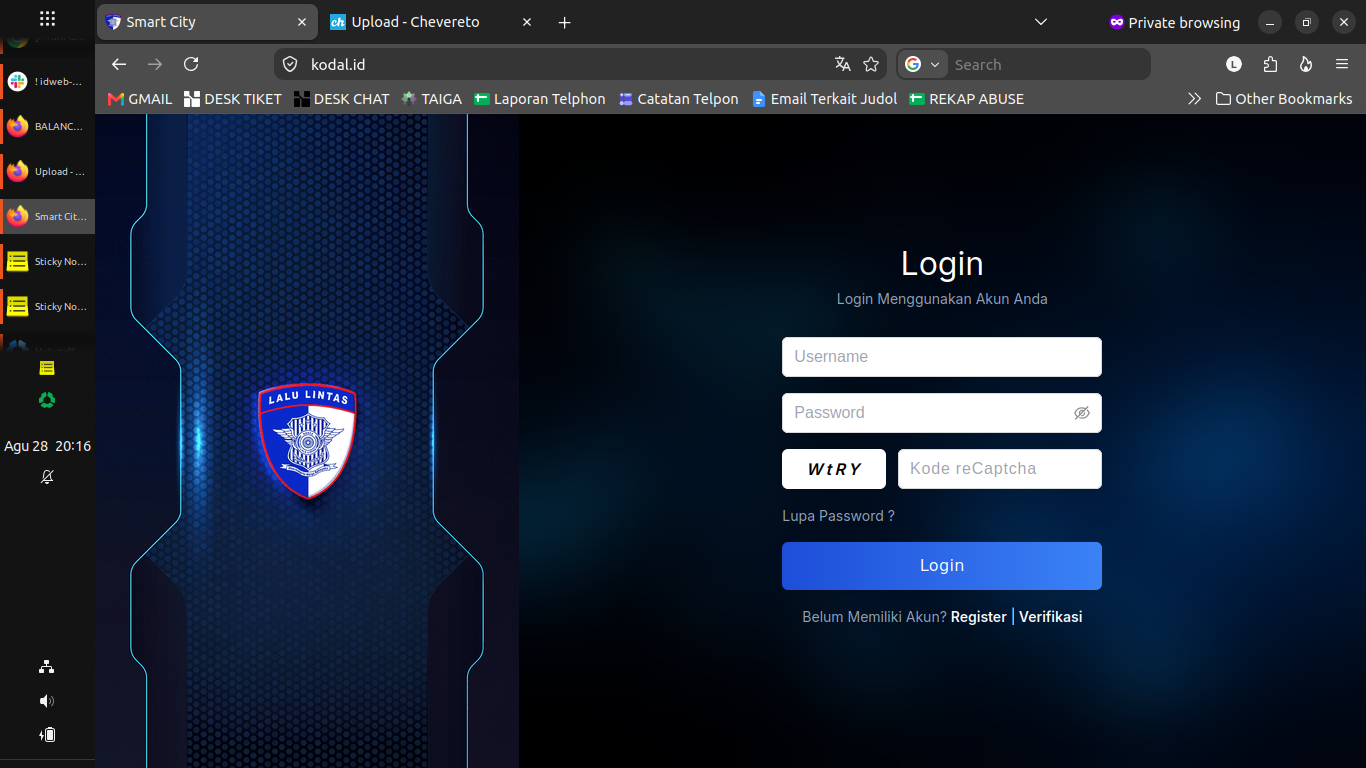This screenshot has height=768, width=1366.
Task: Switch to the Upload - Chevereto tab
Action: [x=432, y=22]
